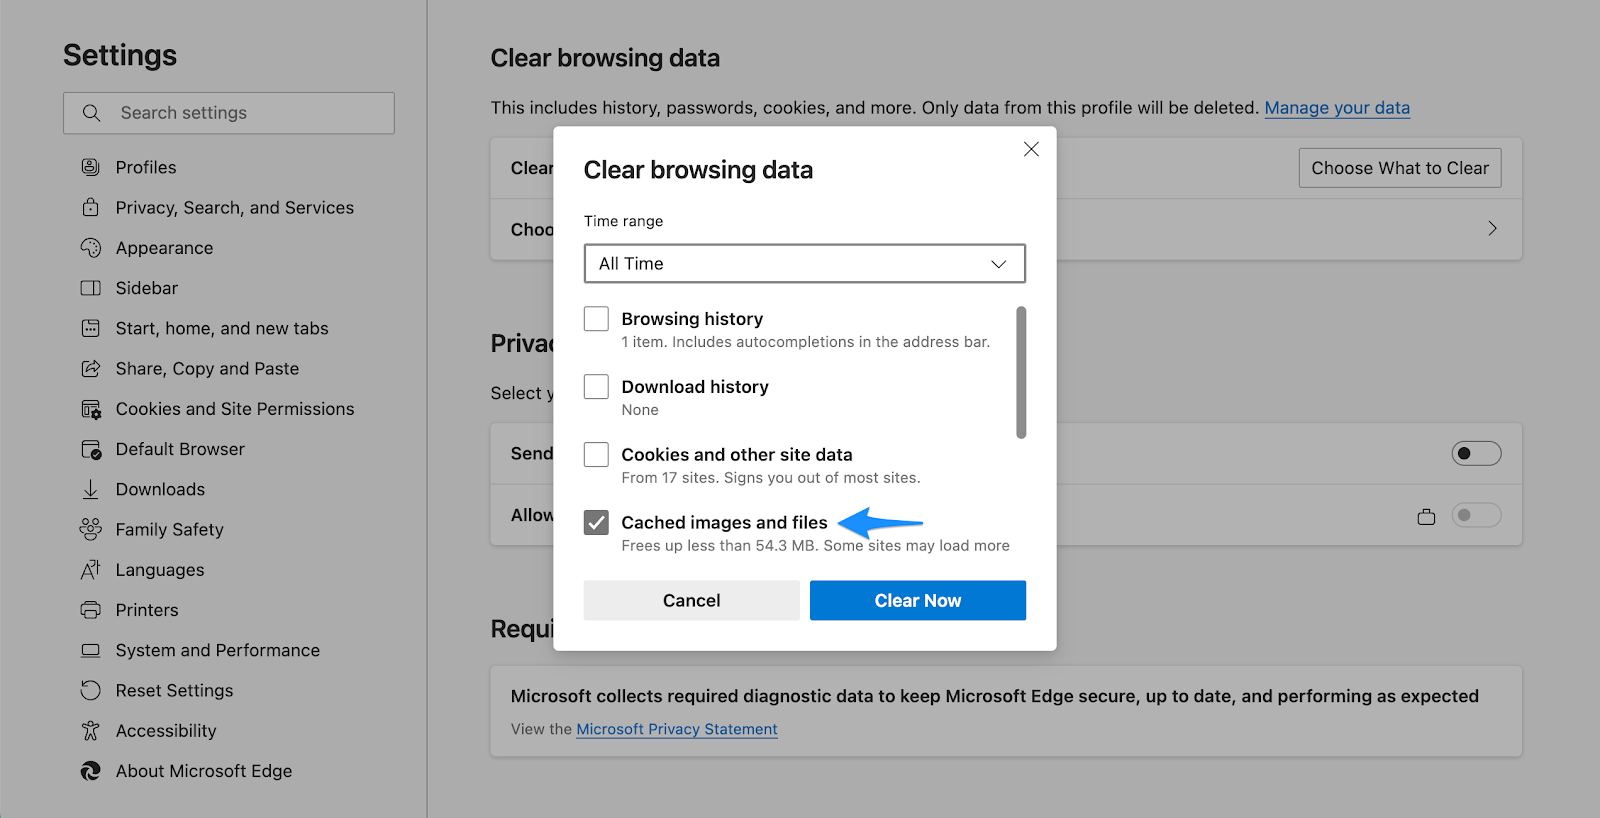Click the magnifier icon in Search settings

tap(91, 113)
